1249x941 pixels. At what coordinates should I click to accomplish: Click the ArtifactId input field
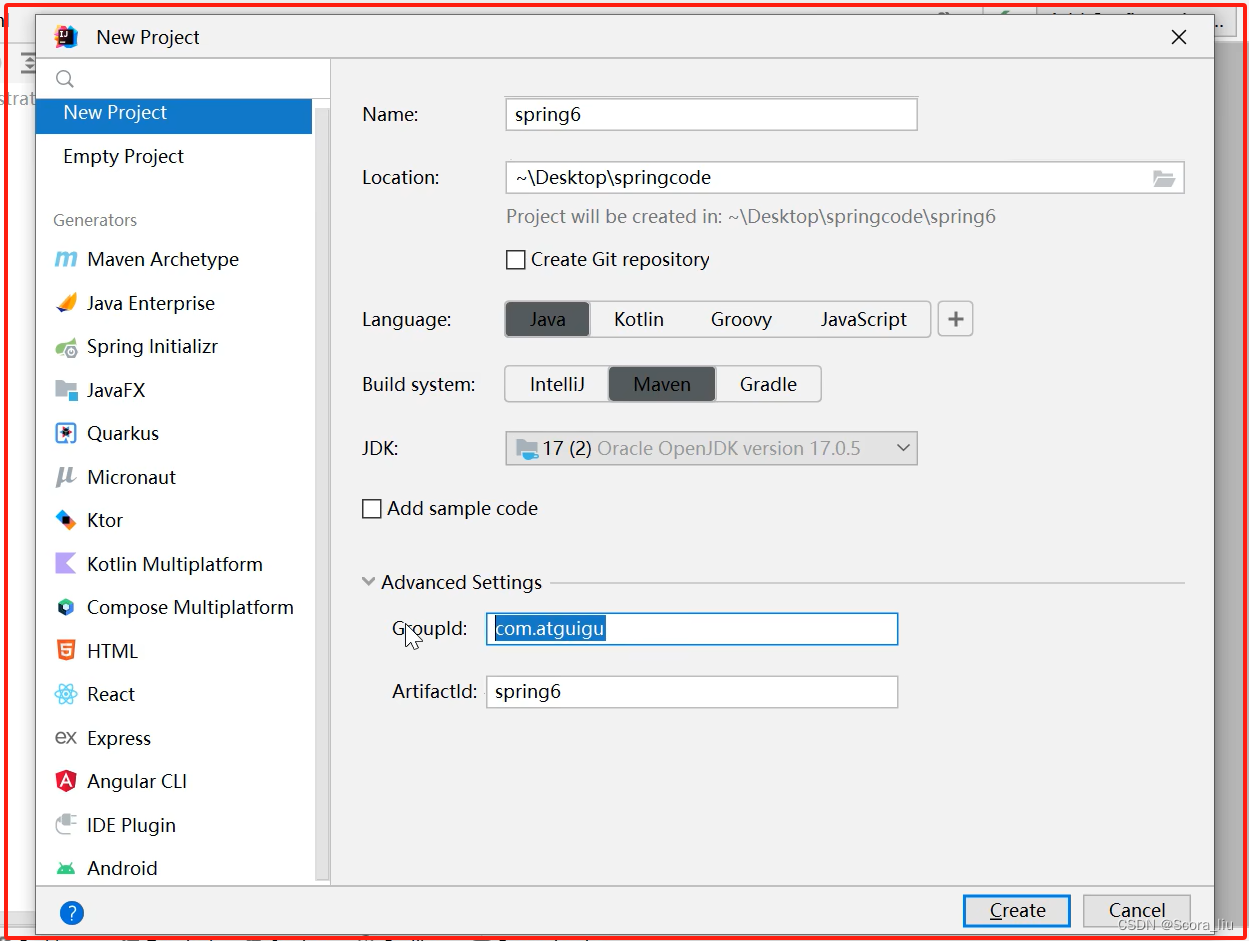[692, 692]
